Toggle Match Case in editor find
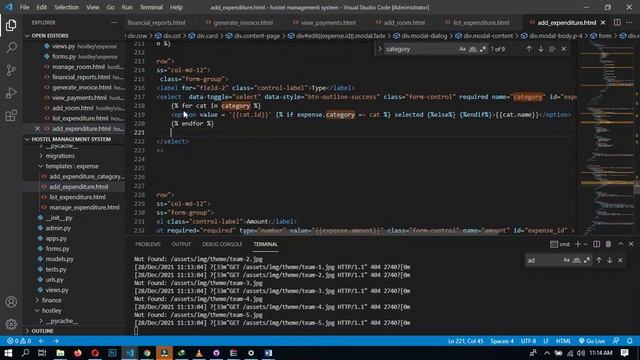The height and width of the screenshot is (360, 640). [x=462, y=49]
